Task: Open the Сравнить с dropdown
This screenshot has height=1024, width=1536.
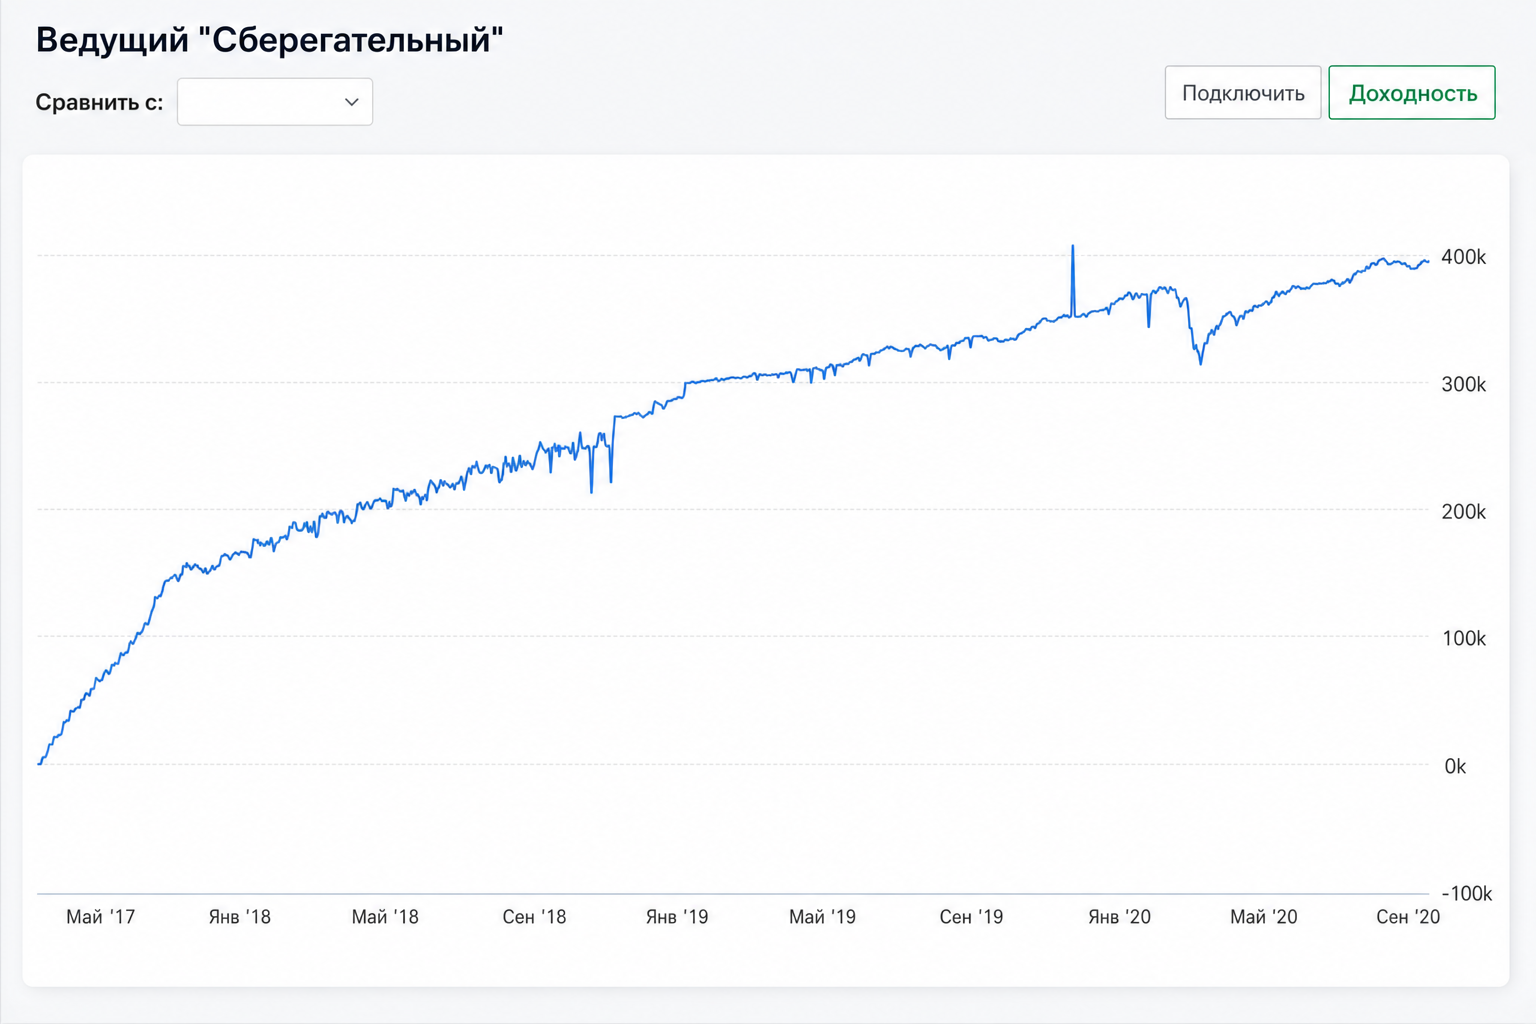Action: [275, 102]
